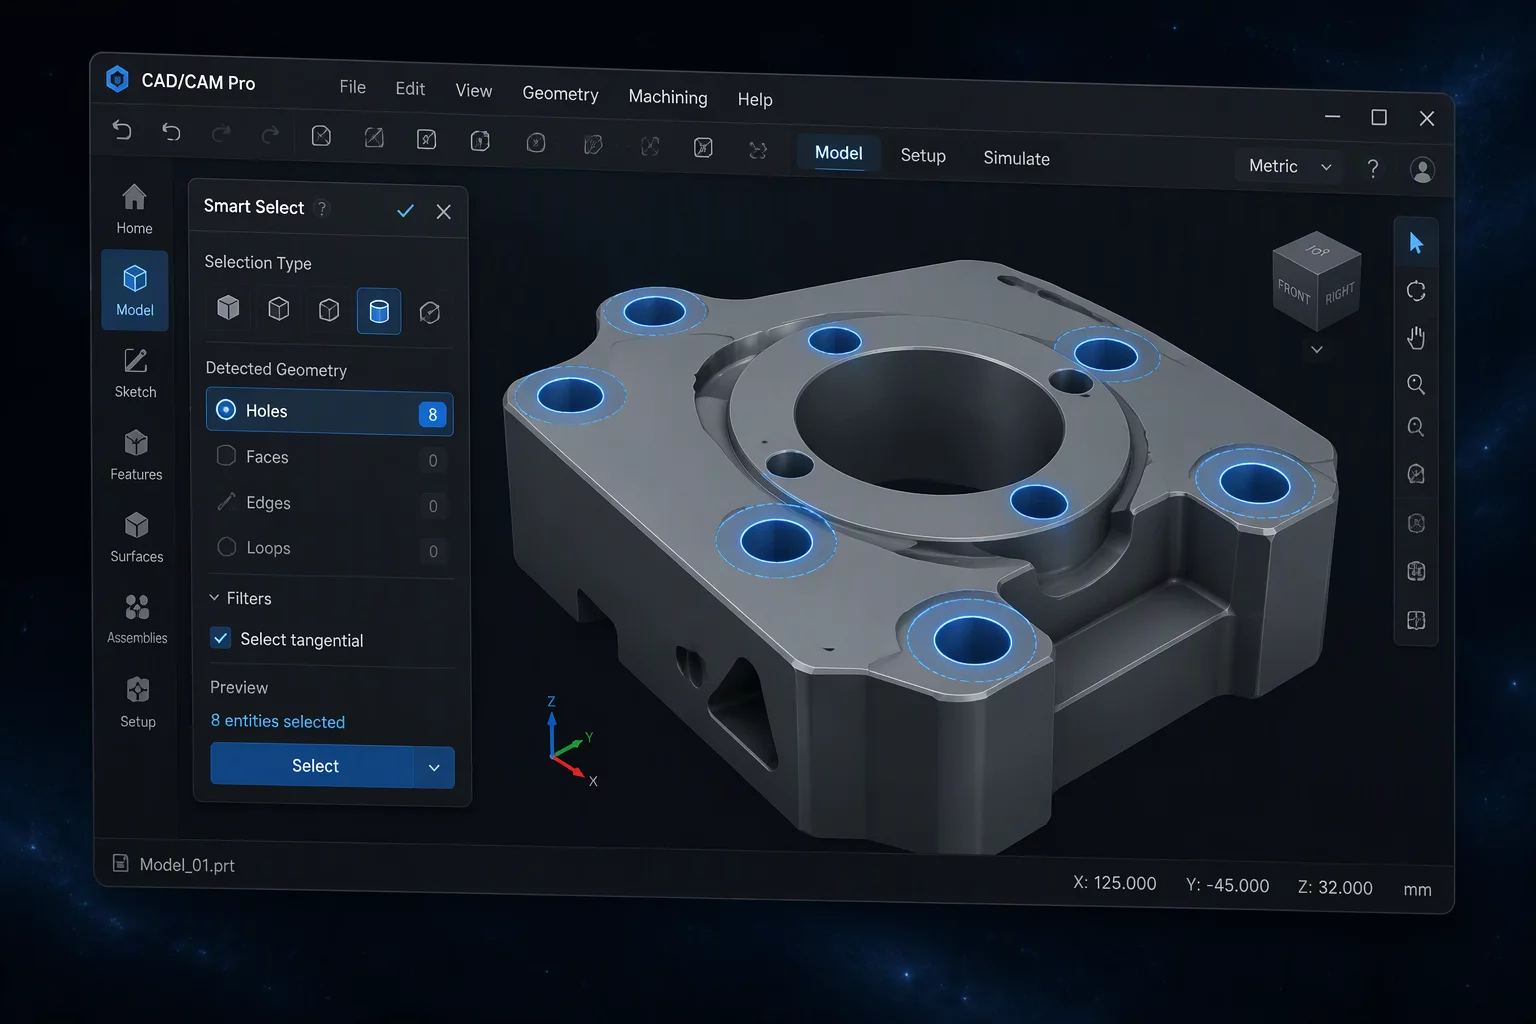Click the first magnifier zoom tool
The width and height of the screenshot is (1536, 1024).
coord(1416,384)
